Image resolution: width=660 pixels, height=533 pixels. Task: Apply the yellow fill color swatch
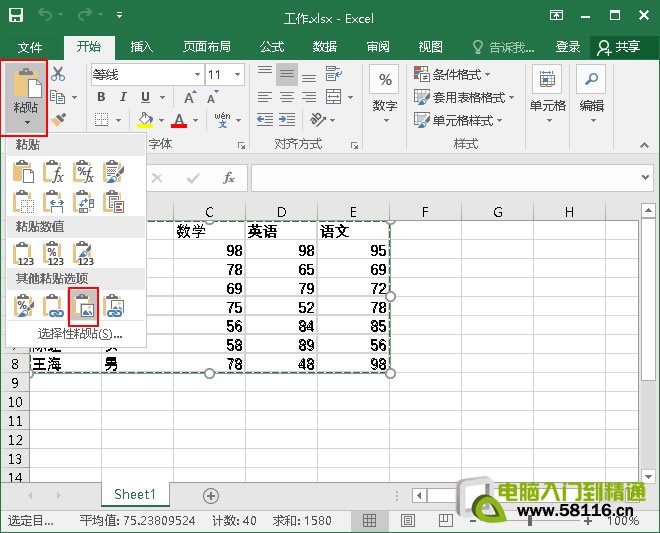[x=146, y=120]
